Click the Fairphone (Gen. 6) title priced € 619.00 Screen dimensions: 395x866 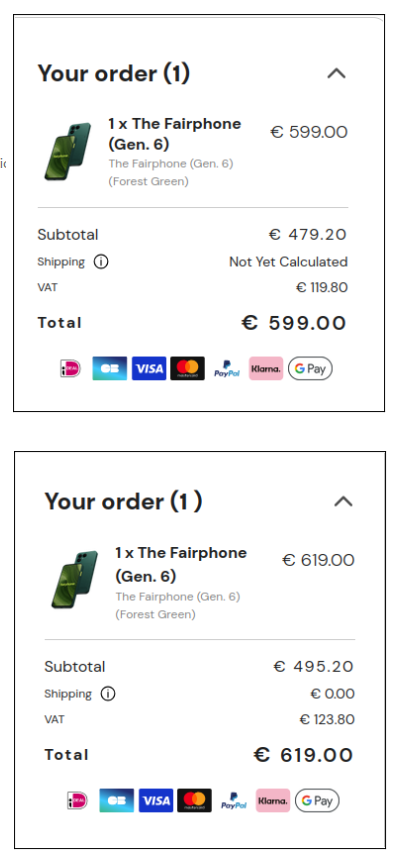pyautogui.click(x=181, y=564)
